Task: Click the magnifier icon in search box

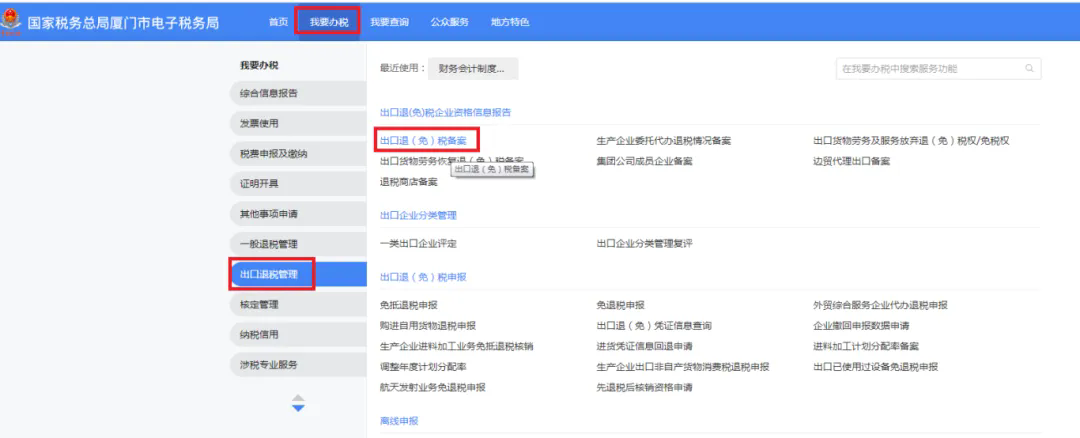Action: 1029,68
